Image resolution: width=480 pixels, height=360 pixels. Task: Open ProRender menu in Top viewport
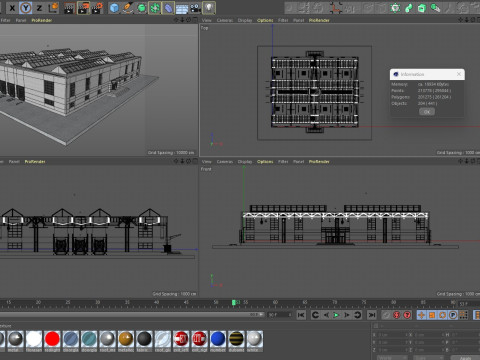click(x=319, y=20)
